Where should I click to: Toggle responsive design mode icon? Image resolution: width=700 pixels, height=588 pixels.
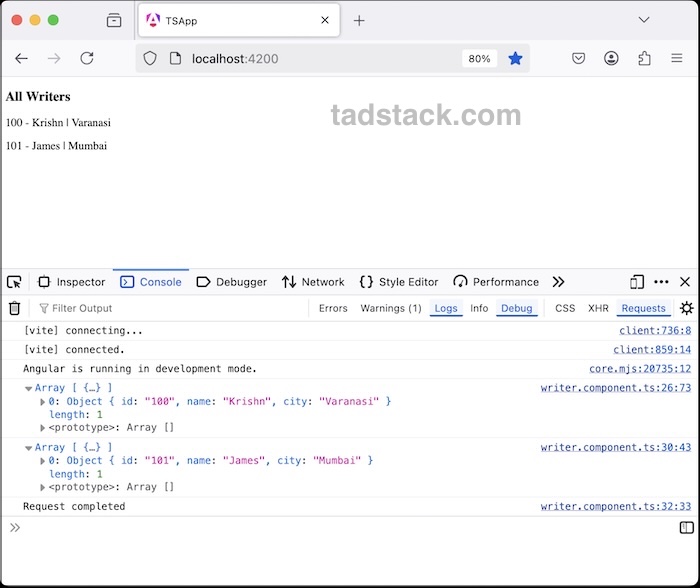[637, 282]
